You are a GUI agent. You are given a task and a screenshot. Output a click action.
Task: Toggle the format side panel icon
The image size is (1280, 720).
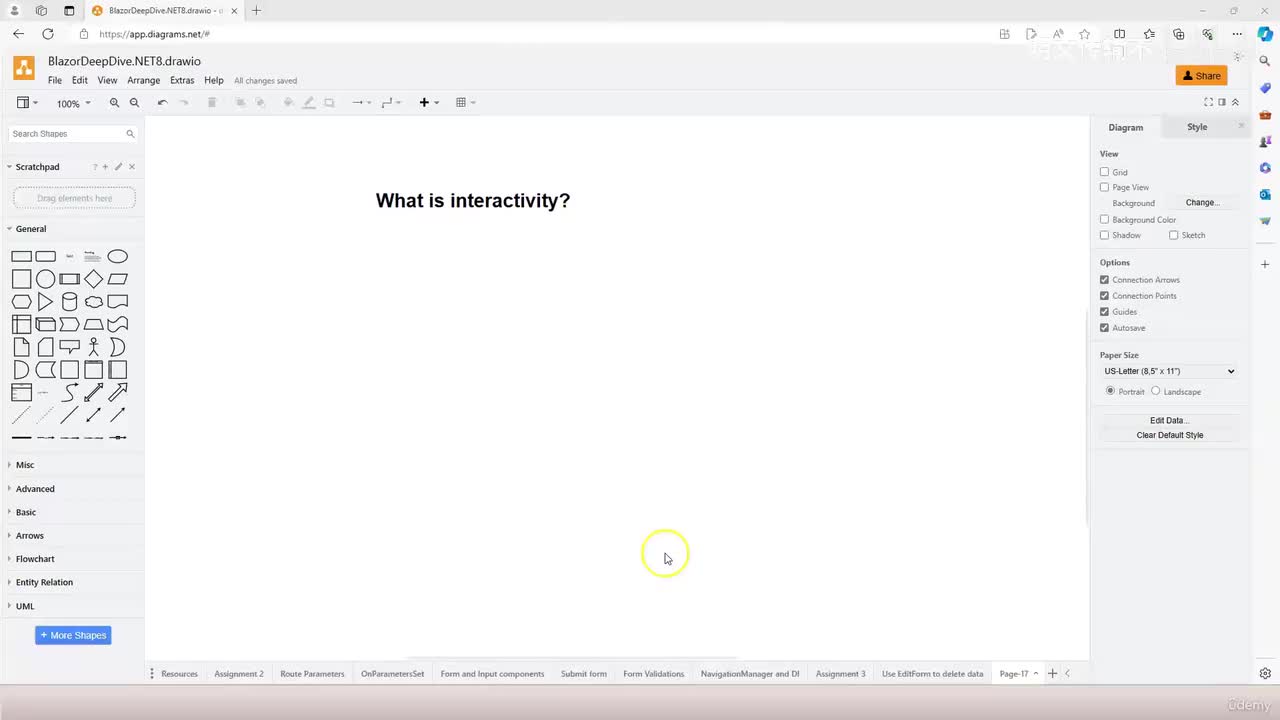1222,102
